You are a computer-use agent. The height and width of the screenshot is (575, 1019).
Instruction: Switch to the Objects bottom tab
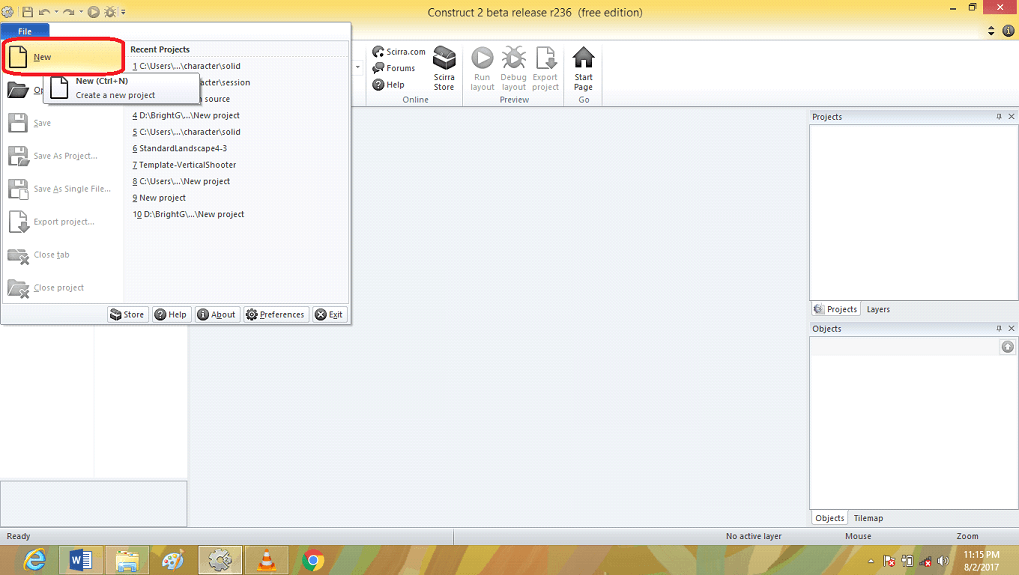[830, 518]
